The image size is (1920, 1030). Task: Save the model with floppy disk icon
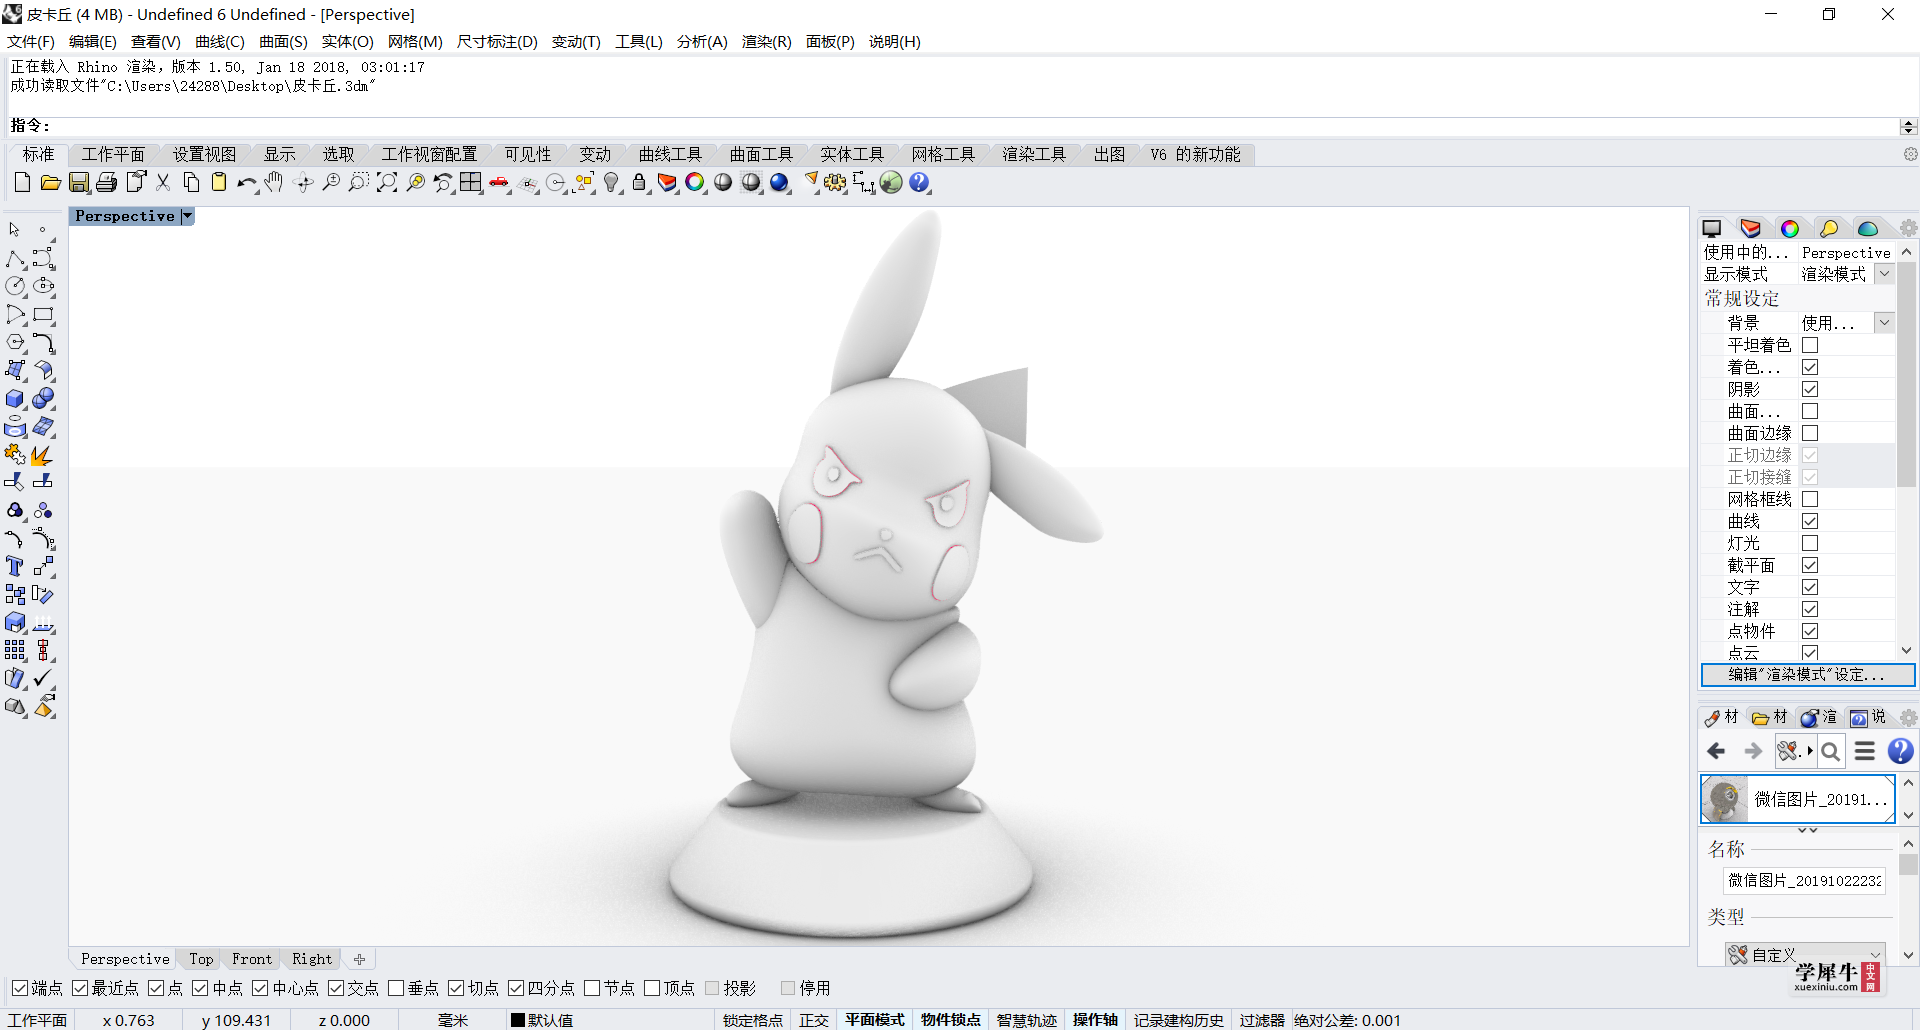[78, 182]
